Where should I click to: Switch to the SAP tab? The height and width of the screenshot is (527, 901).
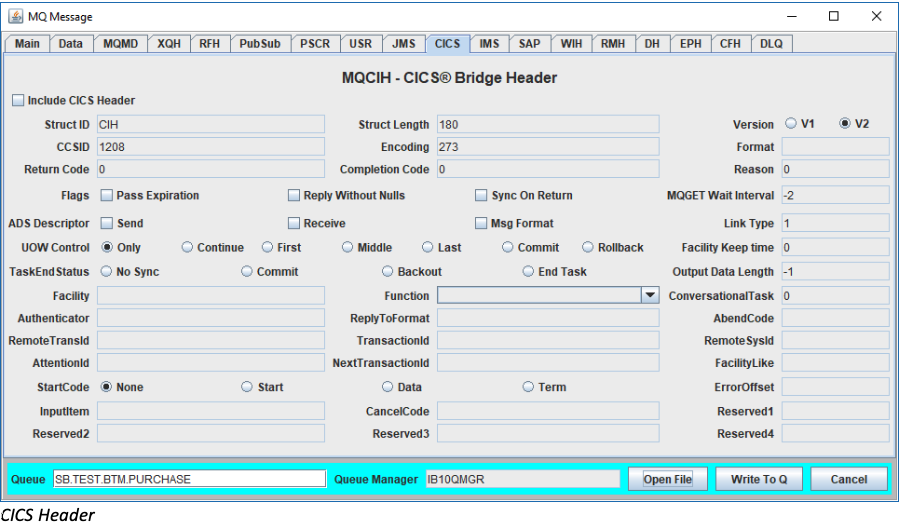coord(530,44)
